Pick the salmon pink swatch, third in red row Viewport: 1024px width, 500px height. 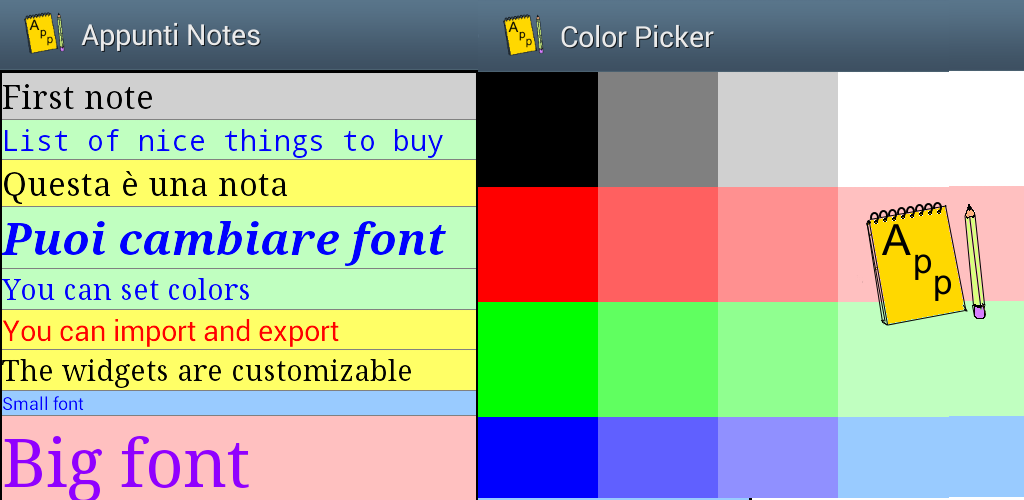pyautogui.click(x=778, y=244)
